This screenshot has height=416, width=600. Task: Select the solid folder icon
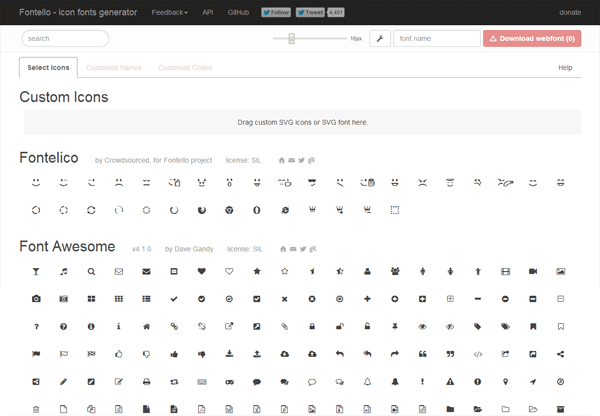pos(450,409)
